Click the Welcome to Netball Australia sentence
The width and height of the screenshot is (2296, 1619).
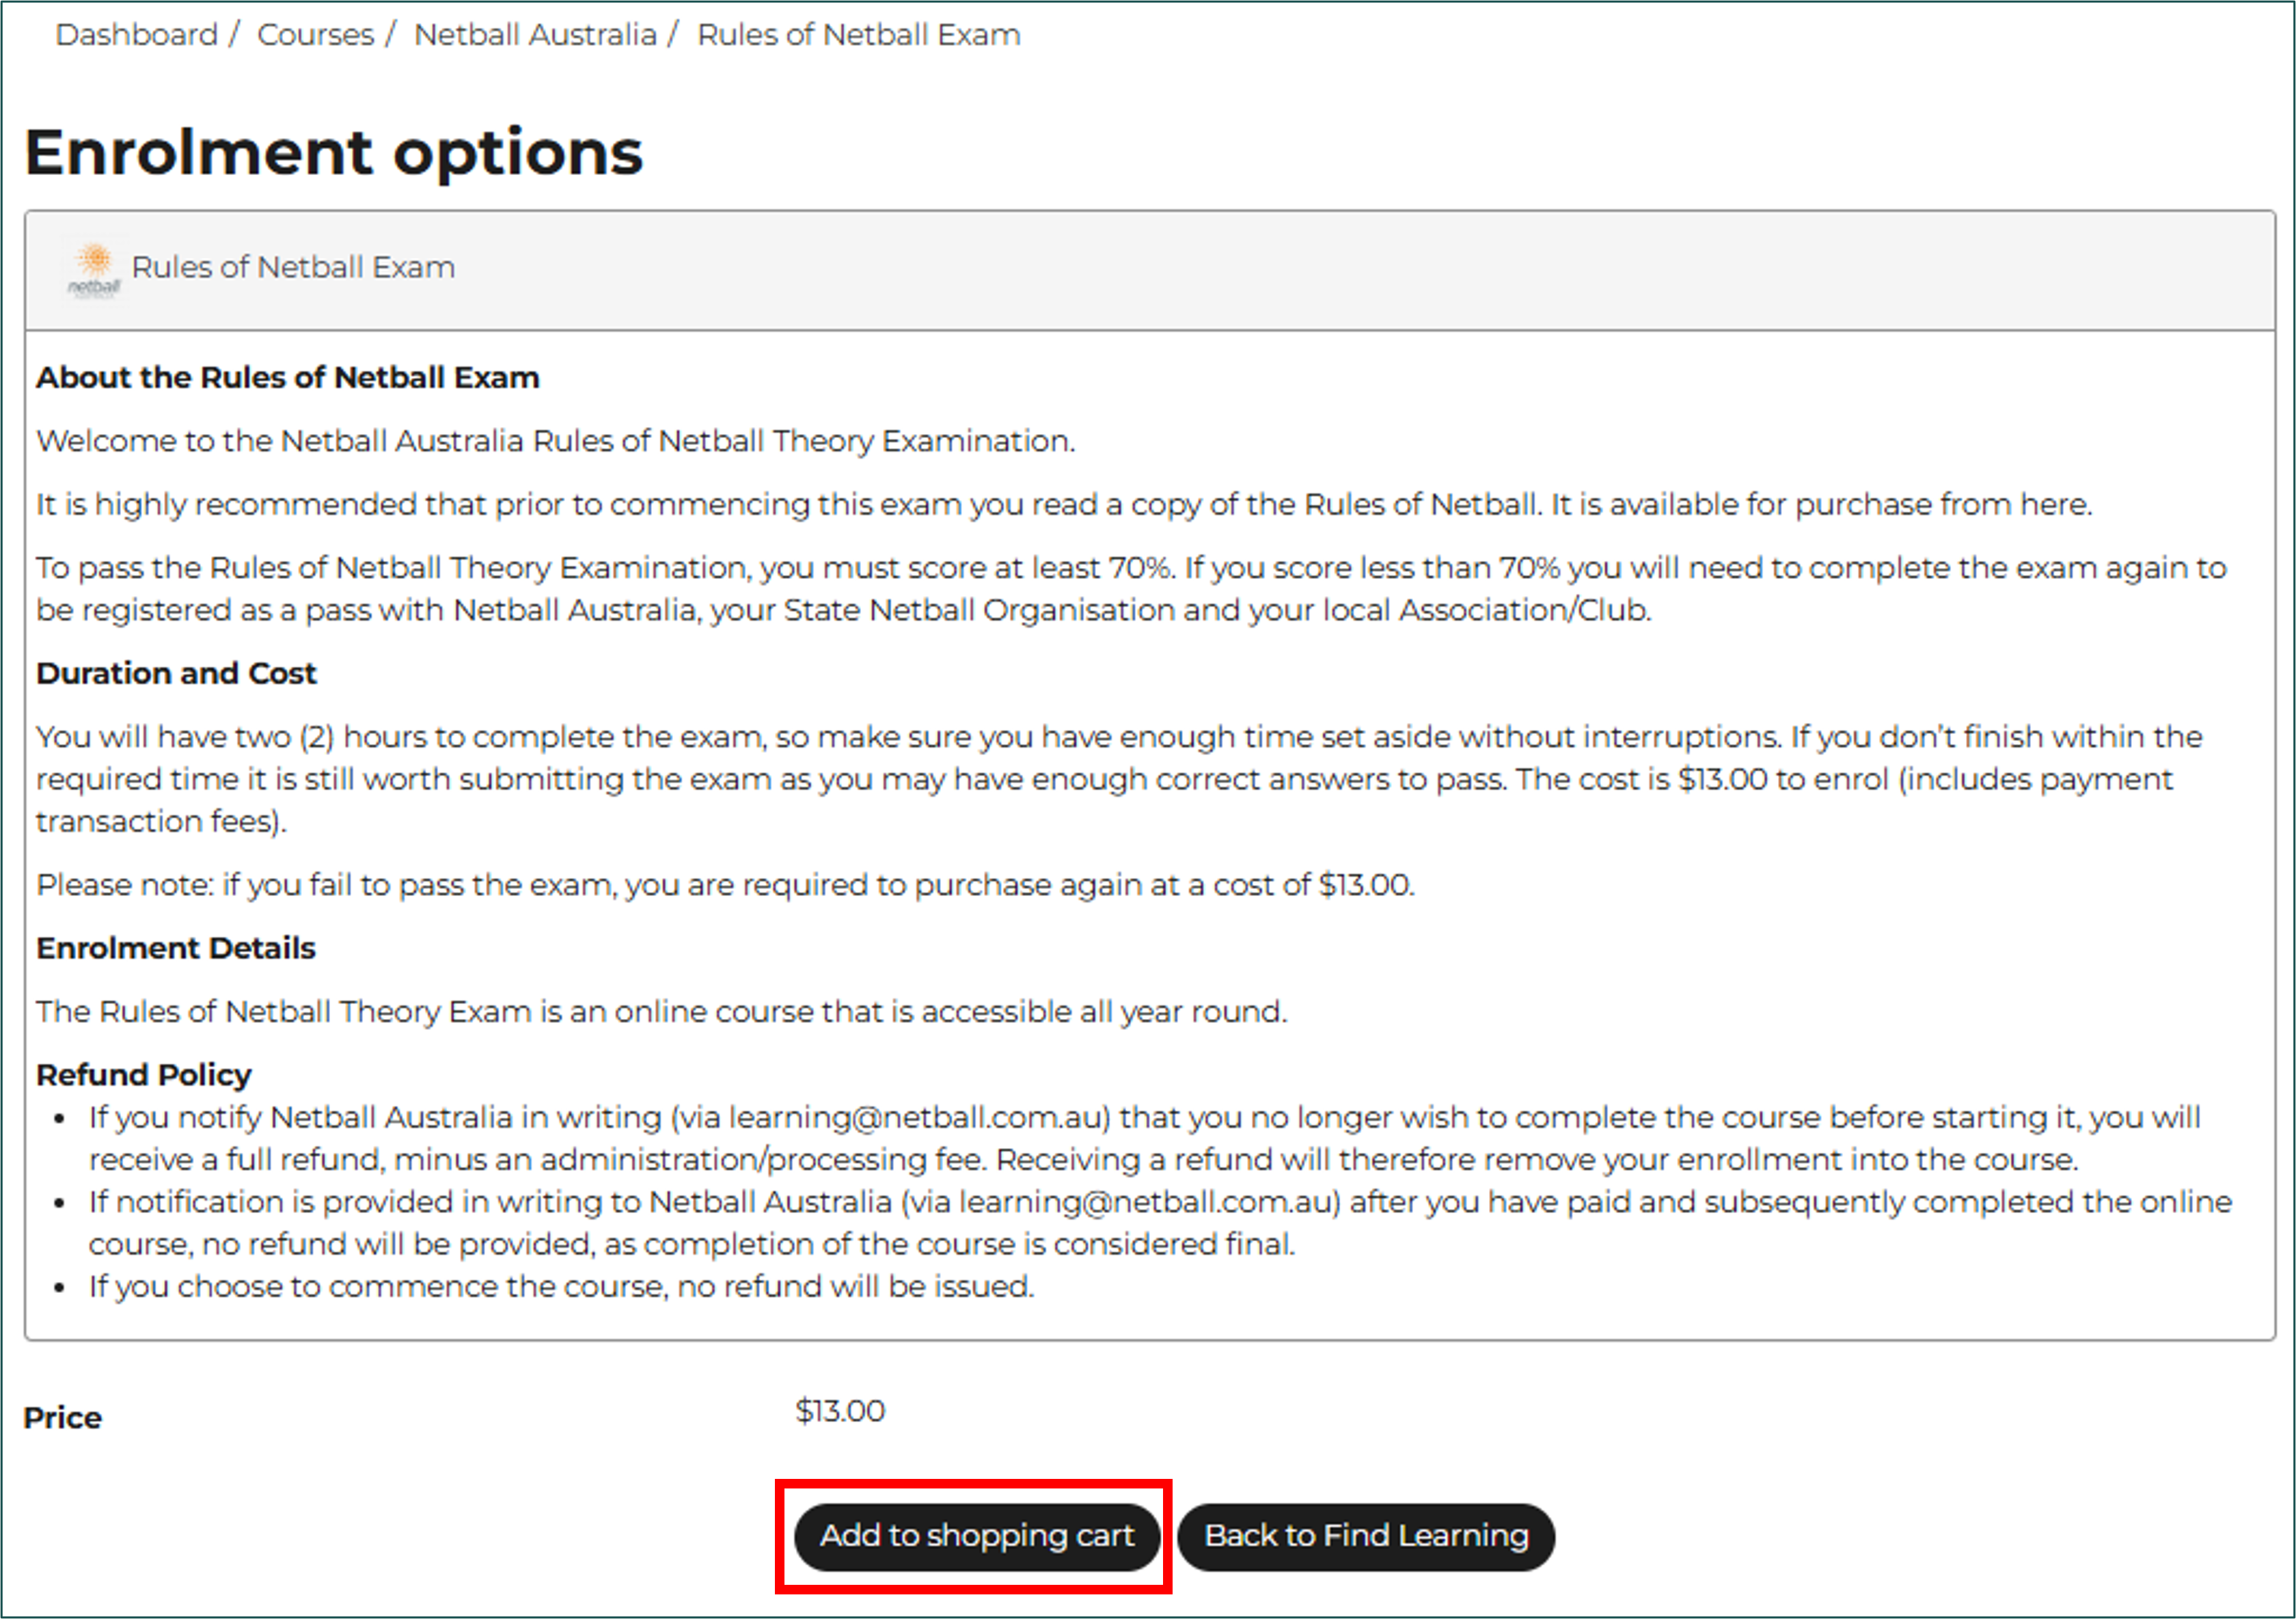pyautogui.click(x=556, y=441)
